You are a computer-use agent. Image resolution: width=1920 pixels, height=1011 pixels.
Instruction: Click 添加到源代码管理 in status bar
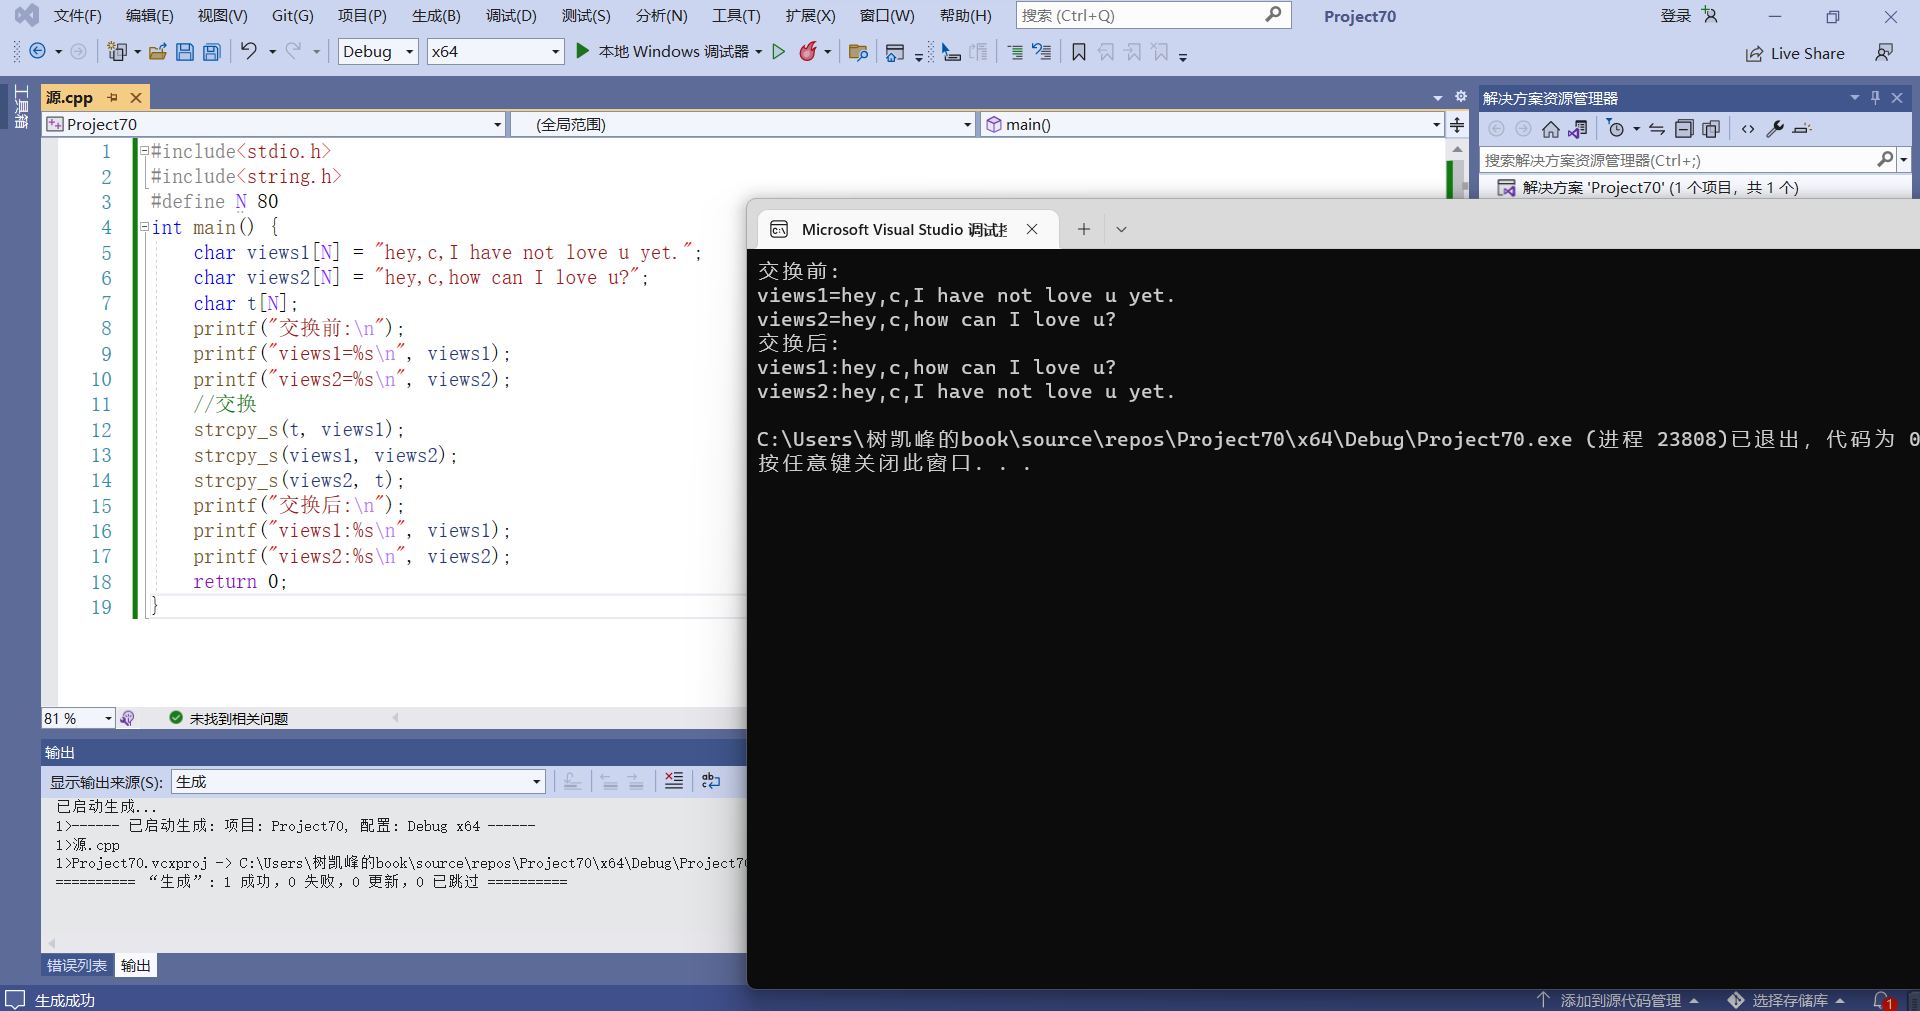click(1619, 1000)
